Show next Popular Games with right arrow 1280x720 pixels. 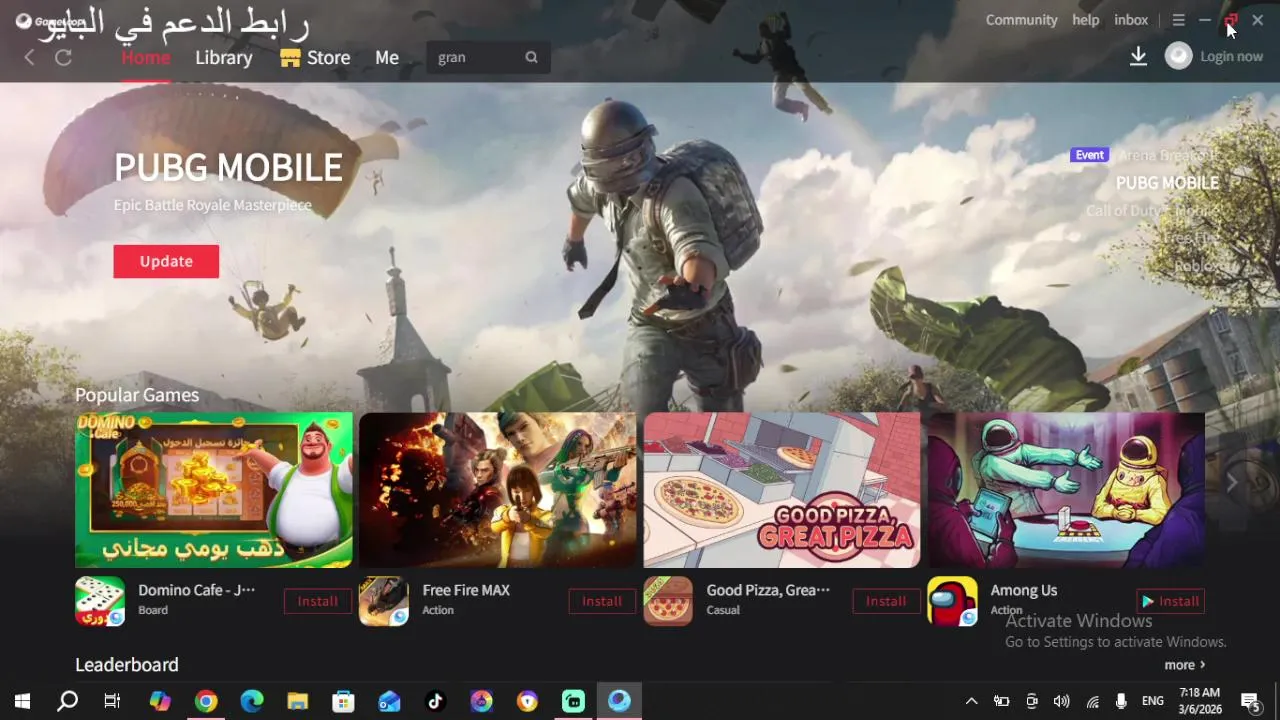tap(1232, 483)
